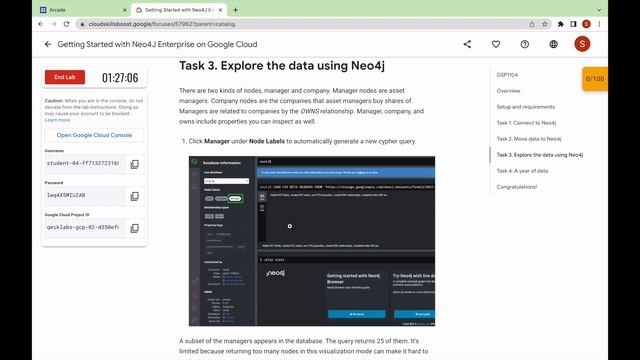640x360 pixels.
Task: Copy the Google Cloud Project ID
Action: [135, 228]
